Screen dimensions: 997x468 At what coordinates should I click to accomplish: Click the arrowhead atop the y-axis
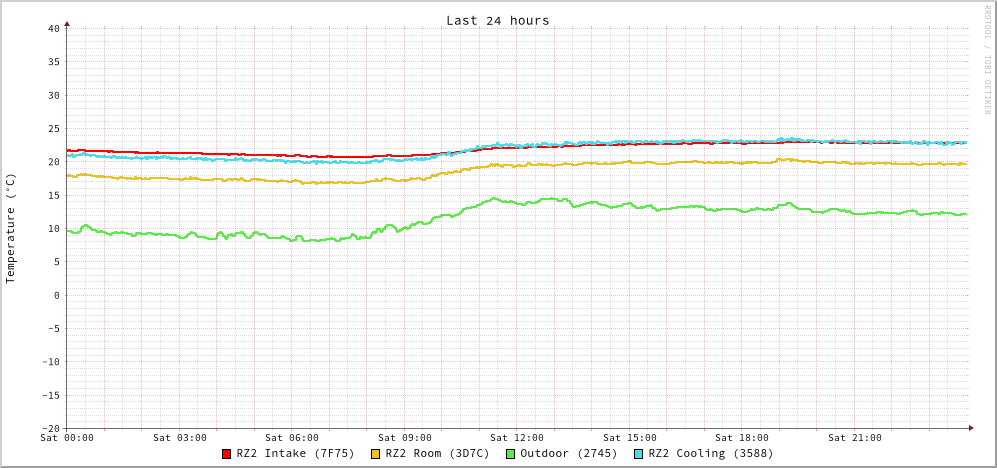click(67, 22)
